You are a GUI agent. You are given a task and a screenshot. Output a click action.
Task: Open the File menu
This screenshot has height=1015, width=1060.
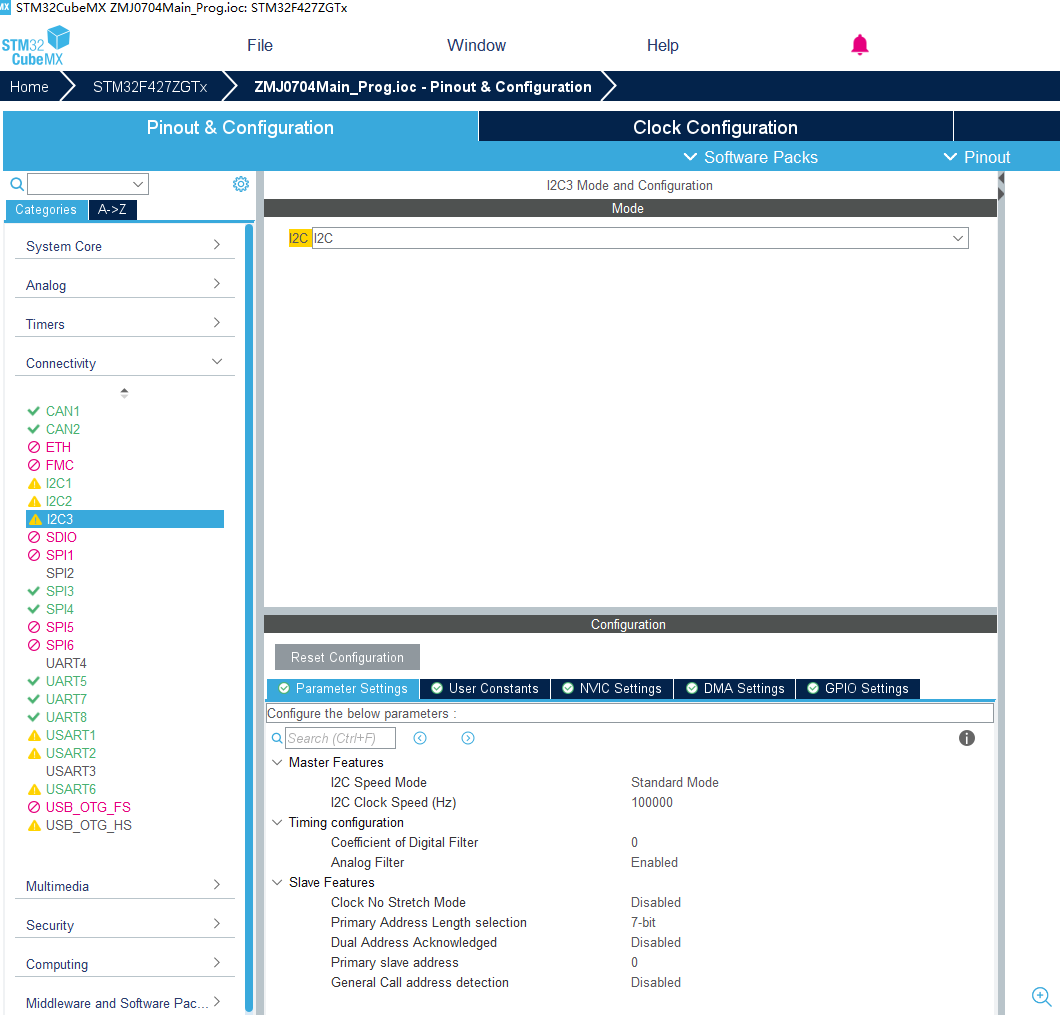[260, 45]
